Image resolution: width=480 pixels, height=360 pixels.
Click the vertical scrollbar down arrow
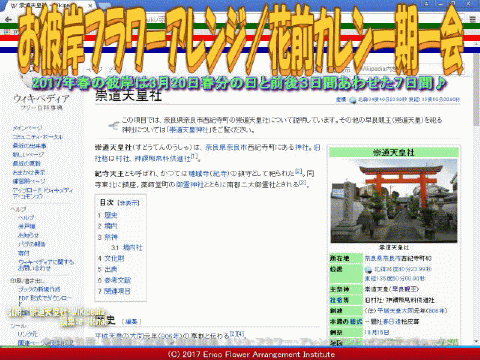click(x=476, y=342)
